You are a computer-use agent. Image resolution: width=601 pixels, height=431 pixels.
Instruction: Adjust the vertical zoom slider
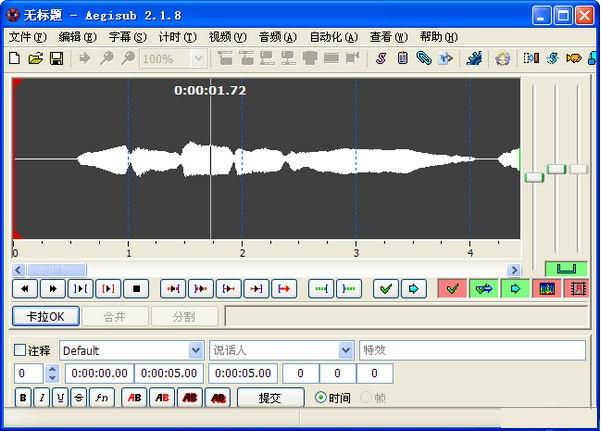coord(557,169)
